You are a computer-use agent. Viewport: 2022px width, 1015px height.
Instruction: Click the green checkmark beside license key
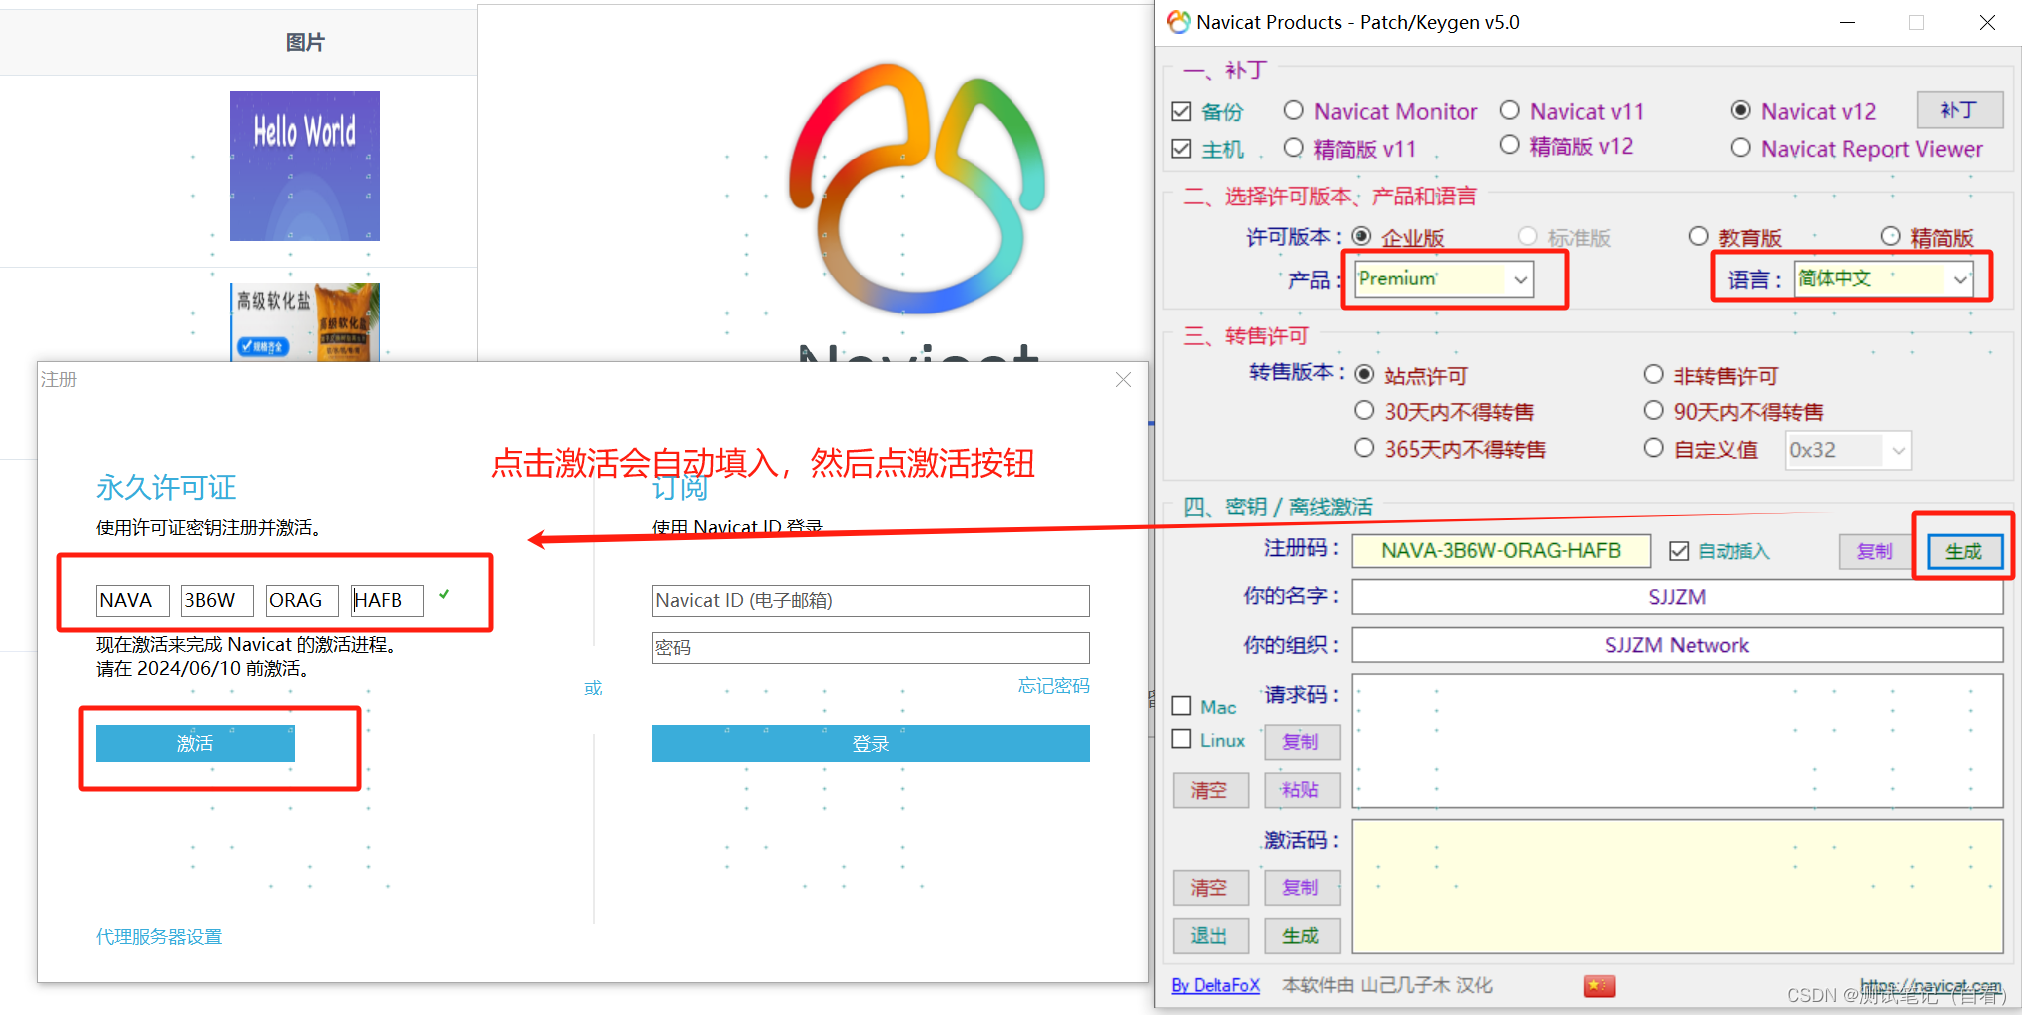tap(444, 595)
